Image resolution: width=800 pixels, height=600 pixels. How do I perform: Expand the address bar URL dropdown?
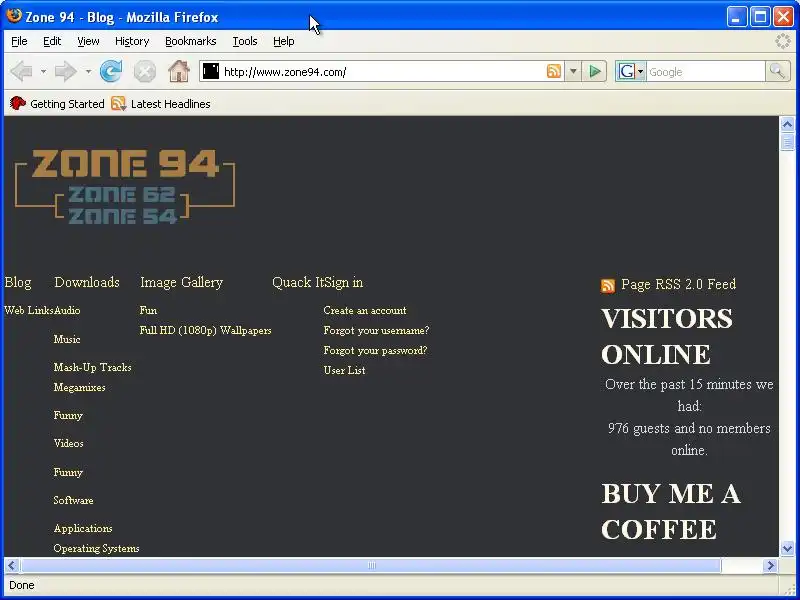573,71
